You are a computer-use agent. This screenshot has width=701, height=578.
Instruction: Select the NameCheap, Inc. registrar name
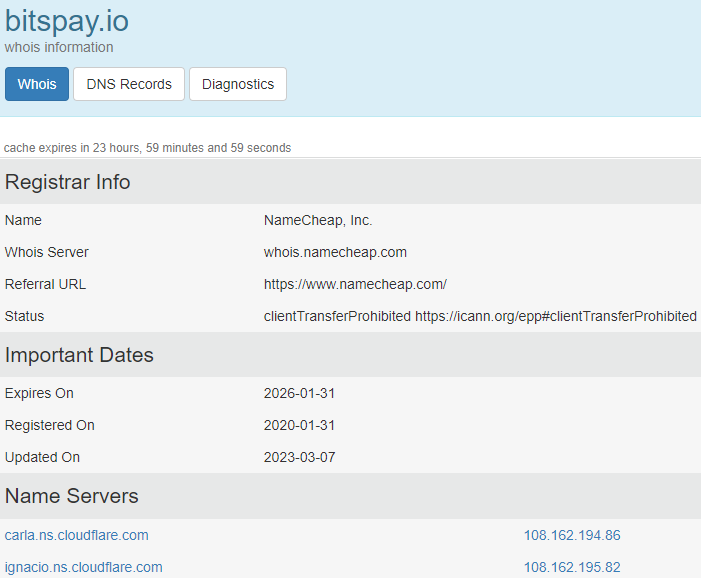pyautogui.click(x=318, y=220)
